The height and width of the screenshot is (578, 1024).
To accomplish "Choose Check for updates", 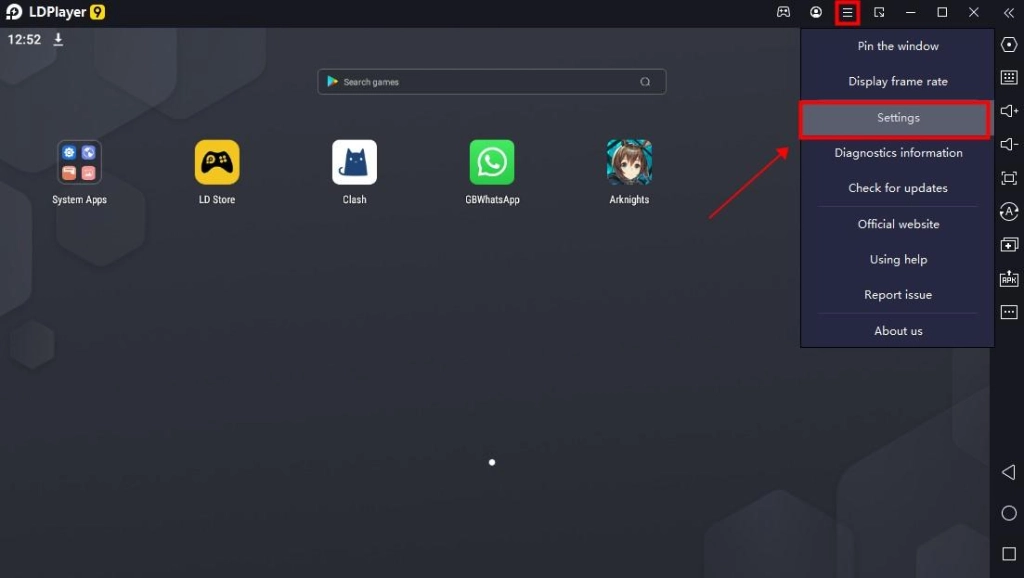I will (897, 188).
